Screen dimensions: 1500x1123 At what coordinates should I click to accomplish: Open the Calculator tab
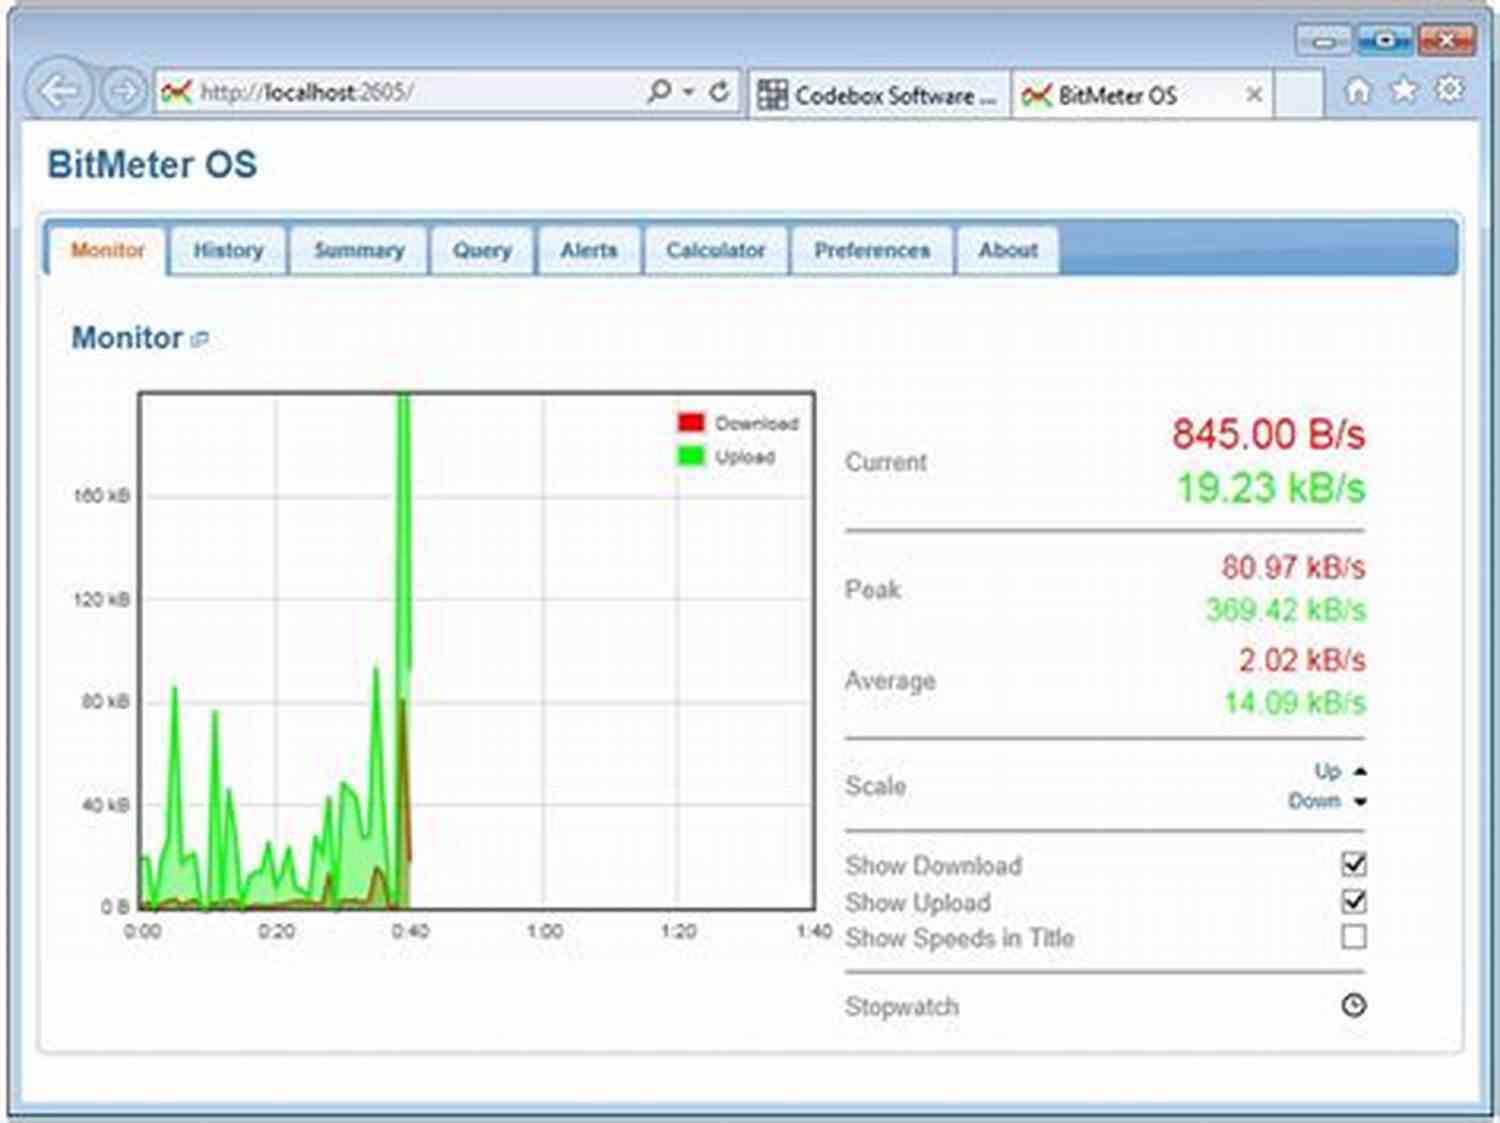click(x=716, y=250)
